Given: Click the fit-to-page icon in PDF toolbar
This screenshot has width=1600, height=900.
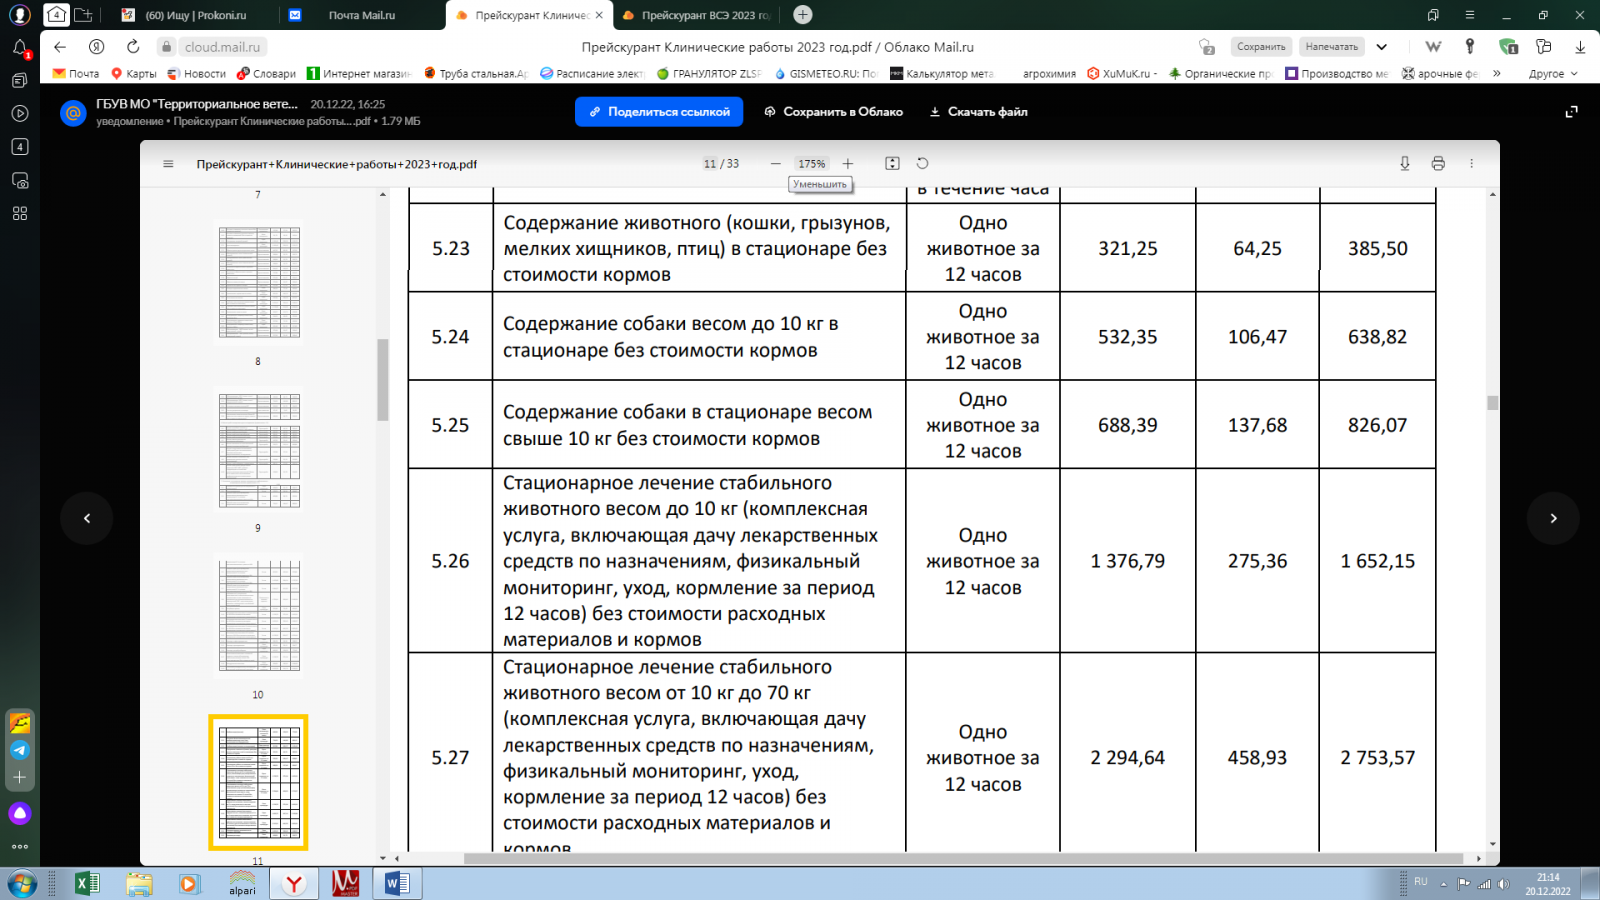Looking at the screenshot, I should click(892, 164).
